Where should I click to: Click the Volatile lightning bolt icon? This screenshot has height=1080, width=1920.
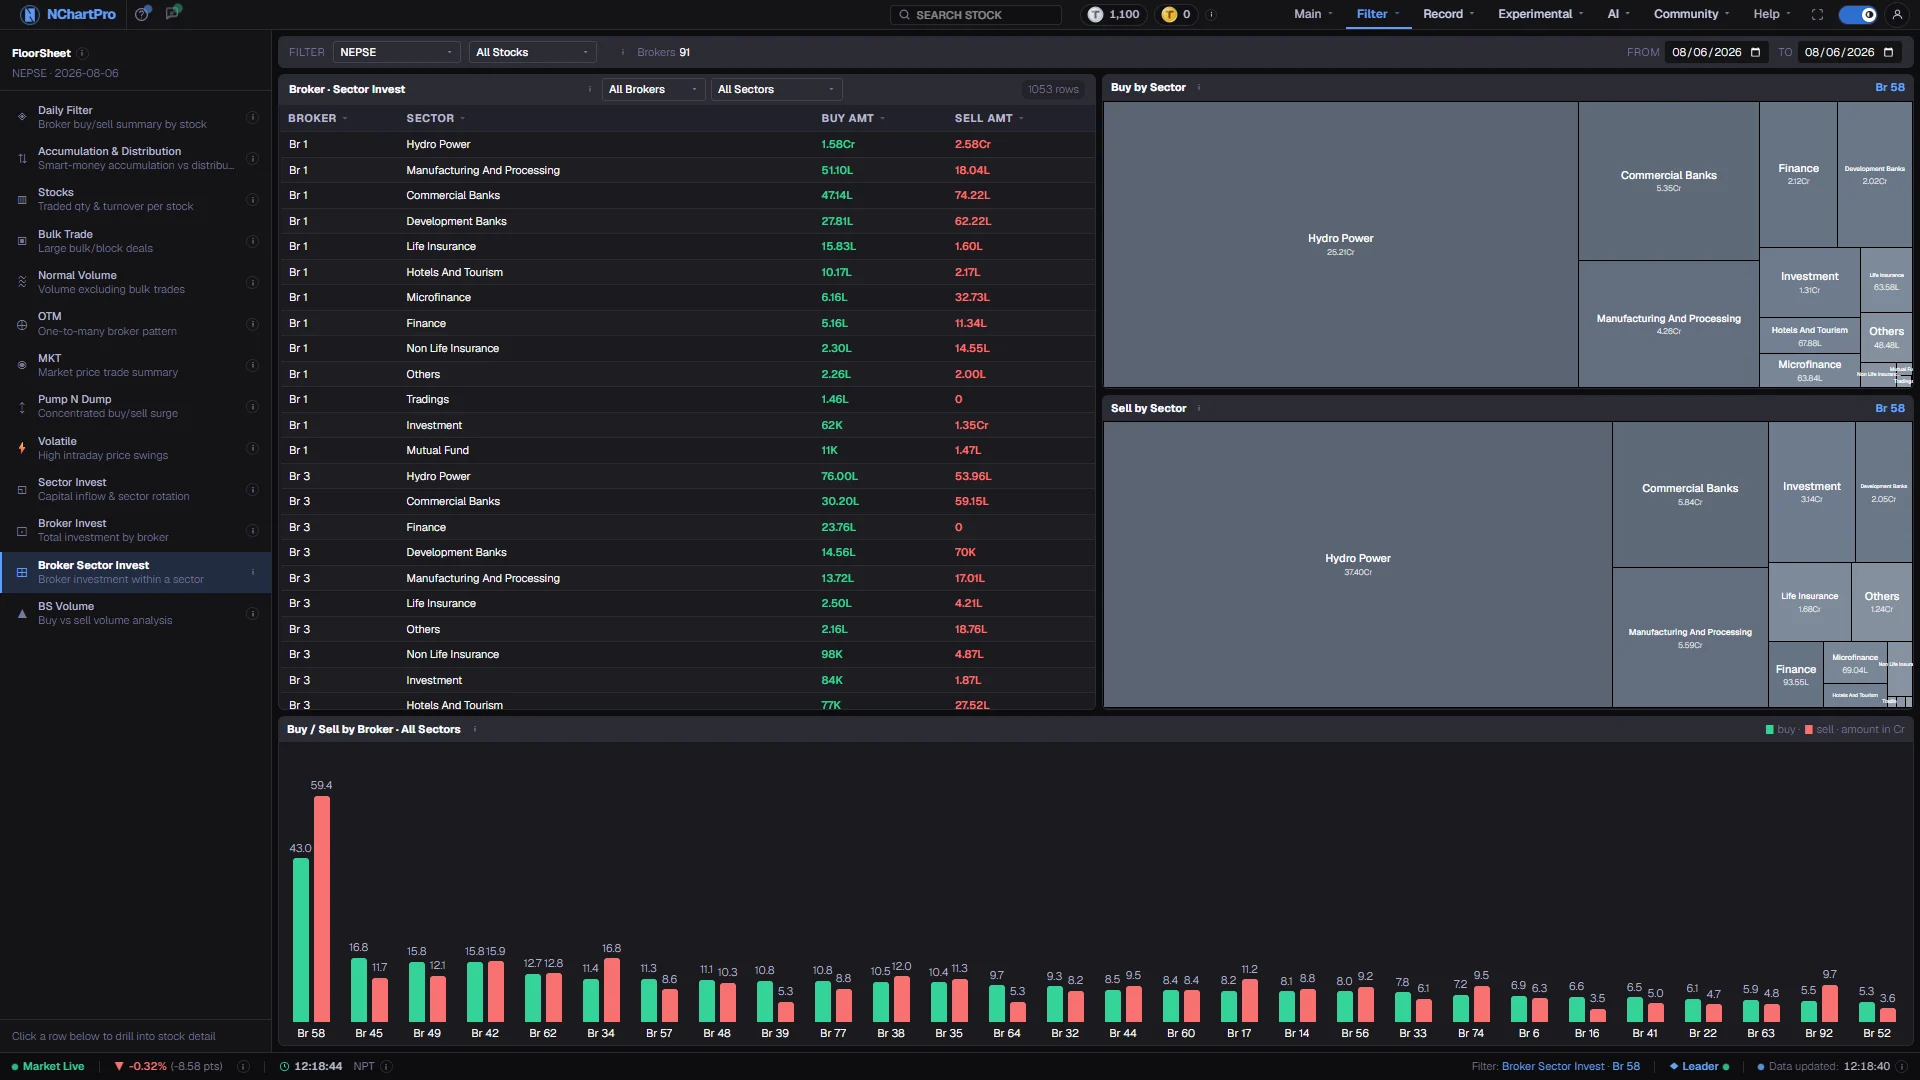click(22, 448)
